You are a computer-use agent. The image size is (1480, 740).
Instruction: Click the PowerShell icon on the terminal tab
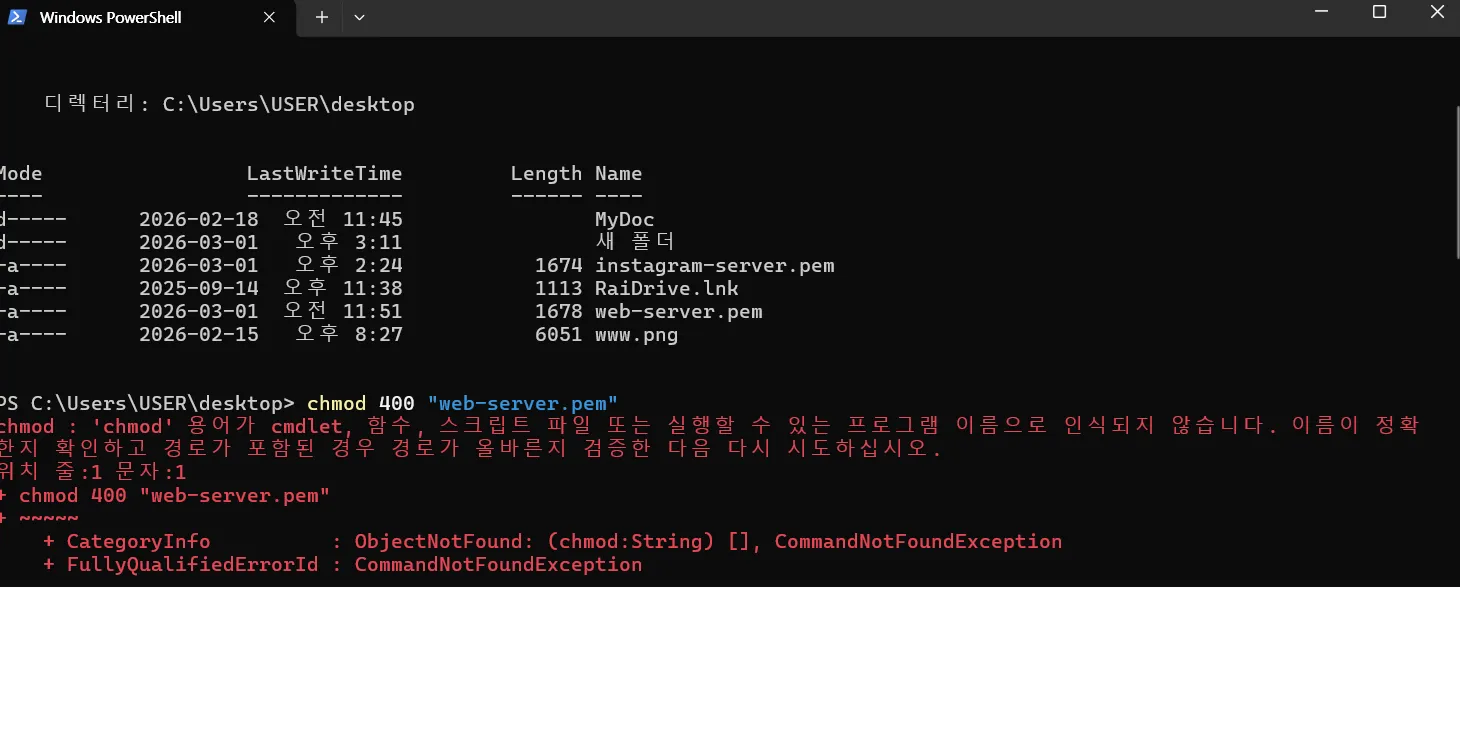click(16, 16)
